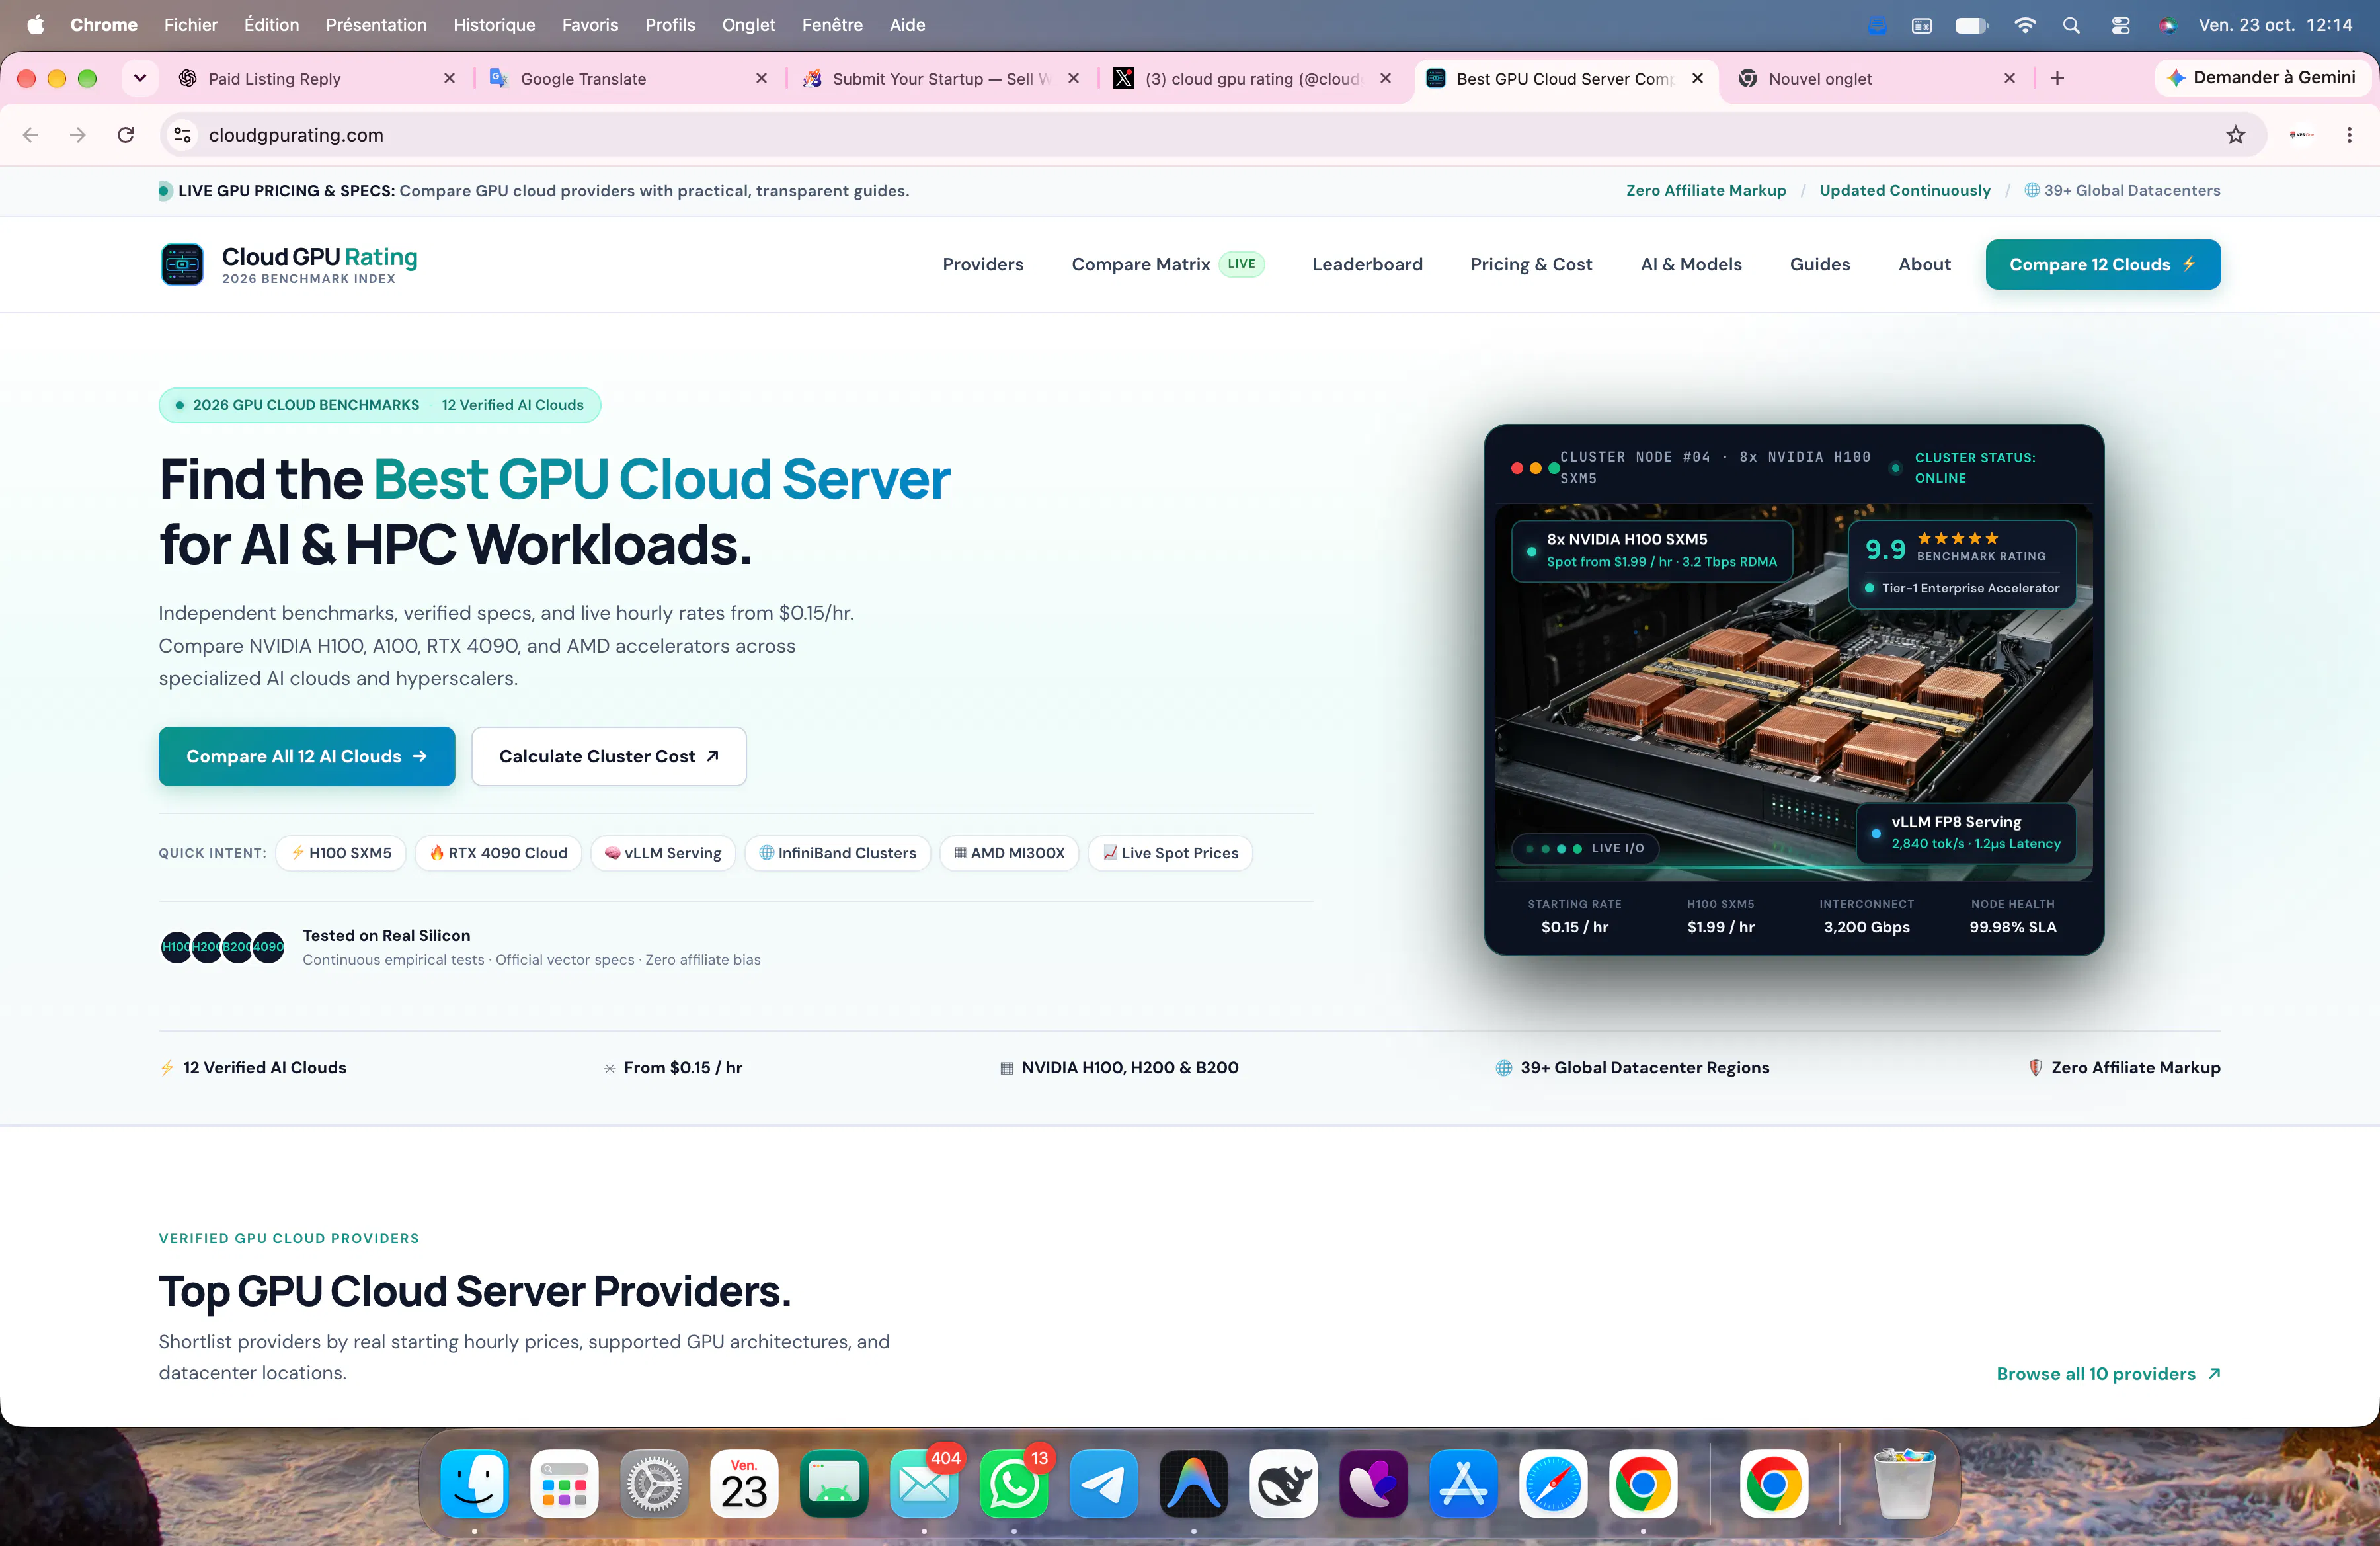Click Compare 12 Clouds button
Viewport: 2380px width, 1546px height.
2103,264
